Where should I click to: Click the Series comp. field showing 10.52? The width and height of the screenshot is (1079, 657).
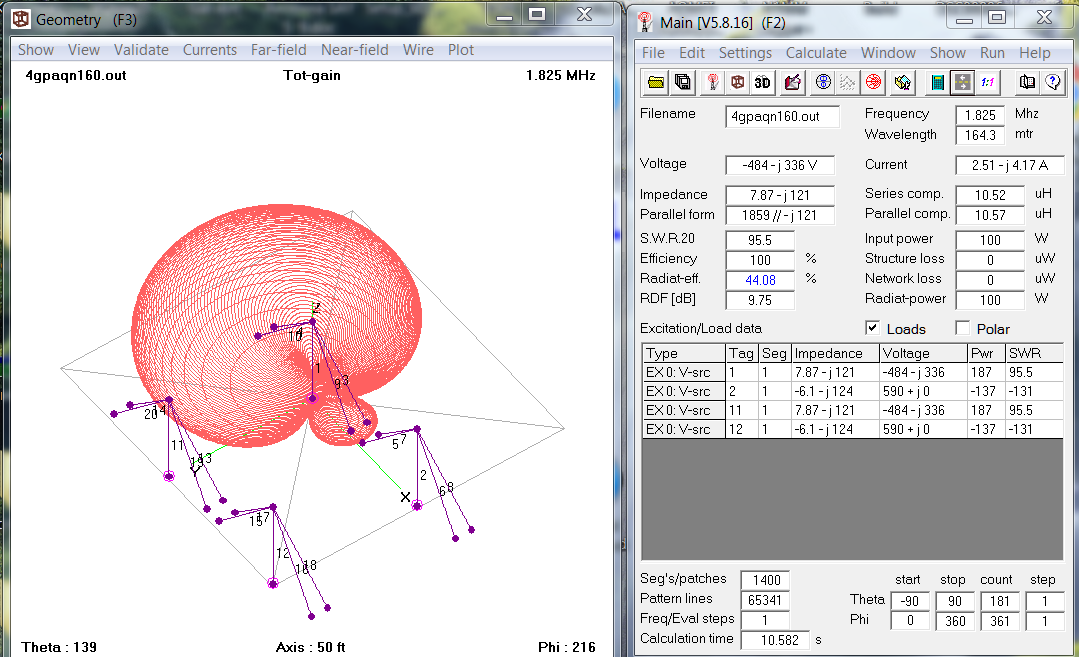coord(990,195)
